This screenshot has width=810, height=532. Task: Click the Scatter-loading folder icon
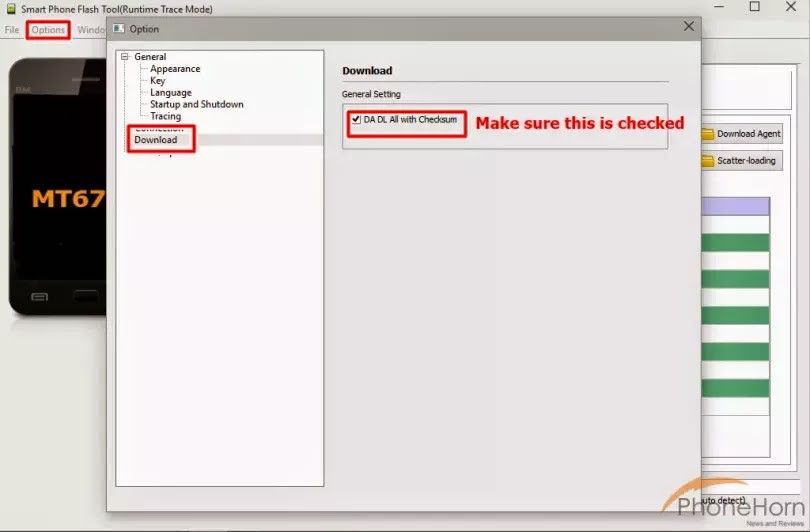(x=707, y=161)
